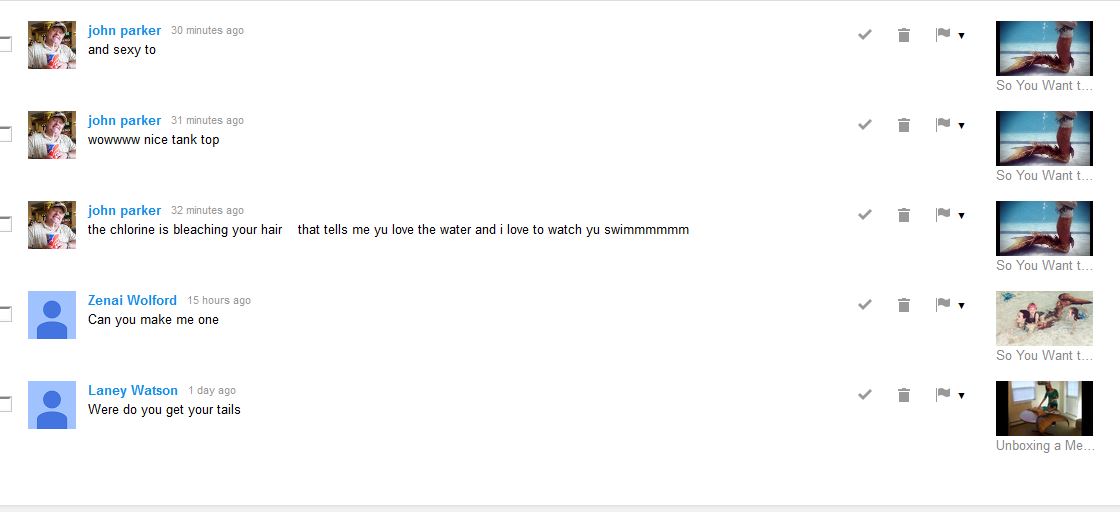1120x512 pixels.
Task: Delete the 'and sexy to' comment
Action: [904, 35]
